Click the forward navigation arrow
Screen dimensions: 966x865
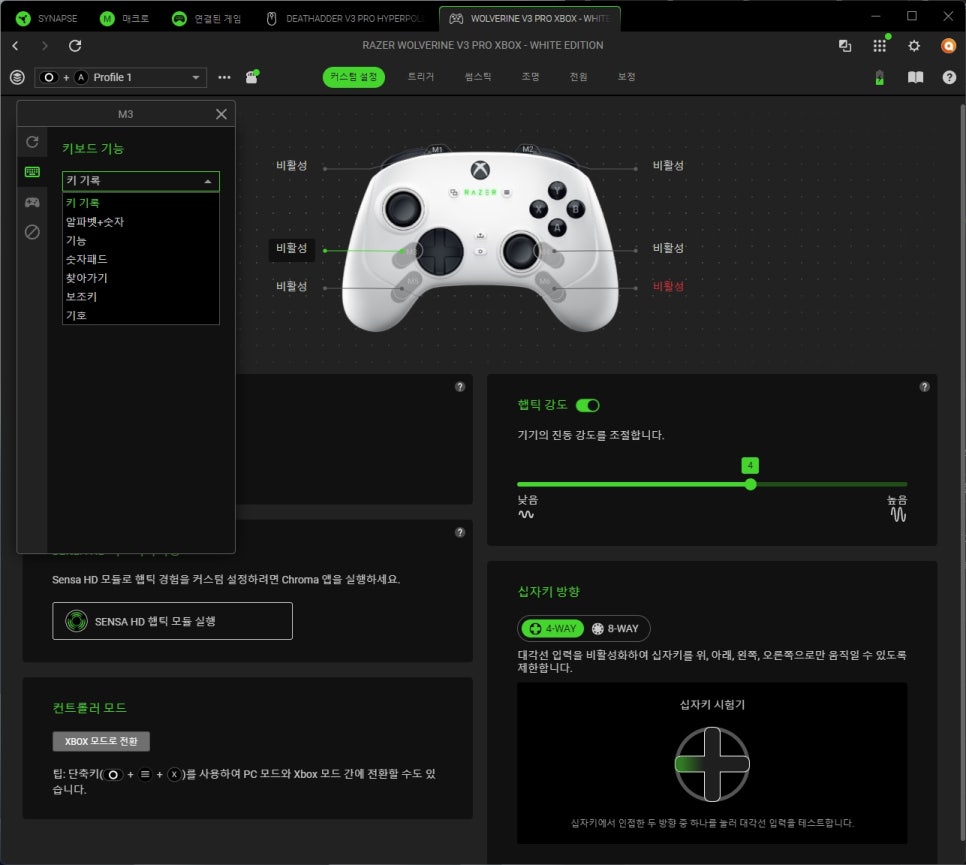[x=44, y=46]
